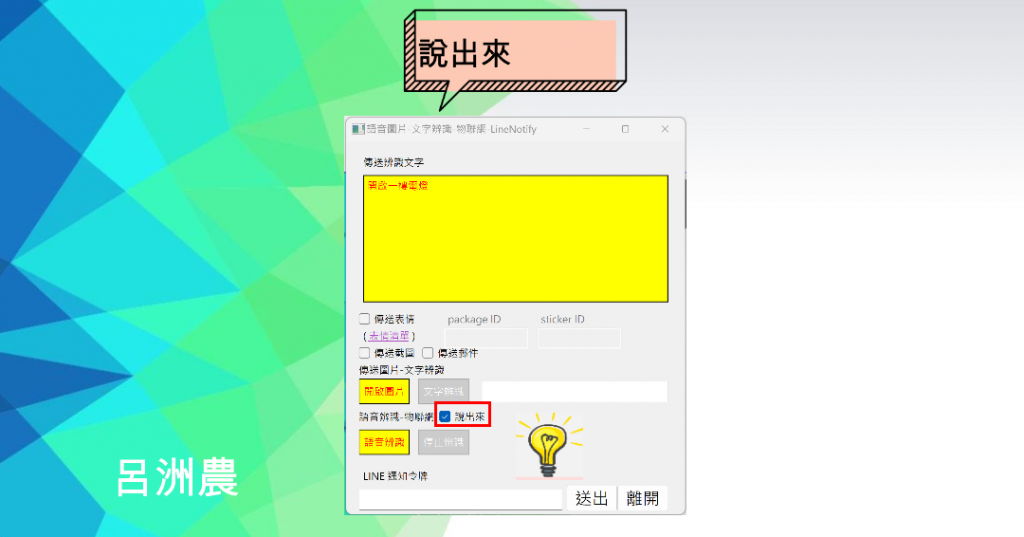Click the app icon in the title bar
This screenshot has width=1024, height=537.
tap(358, 129)
